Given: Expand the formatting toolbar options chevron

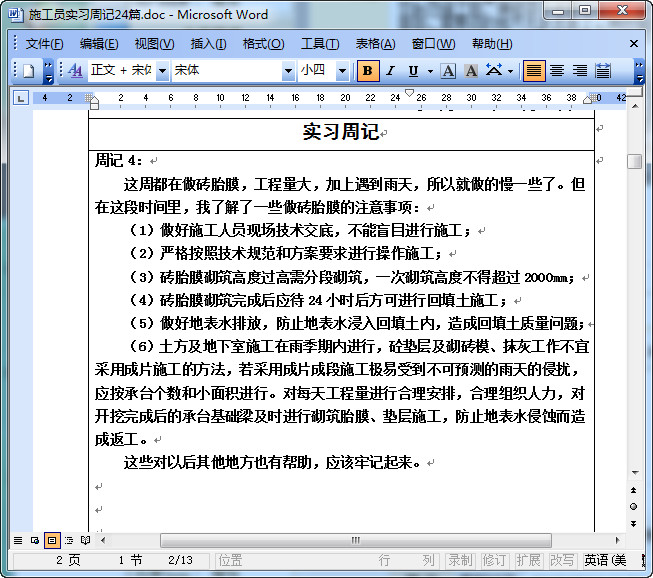Looking at the screenshot, I should point(639,72).
